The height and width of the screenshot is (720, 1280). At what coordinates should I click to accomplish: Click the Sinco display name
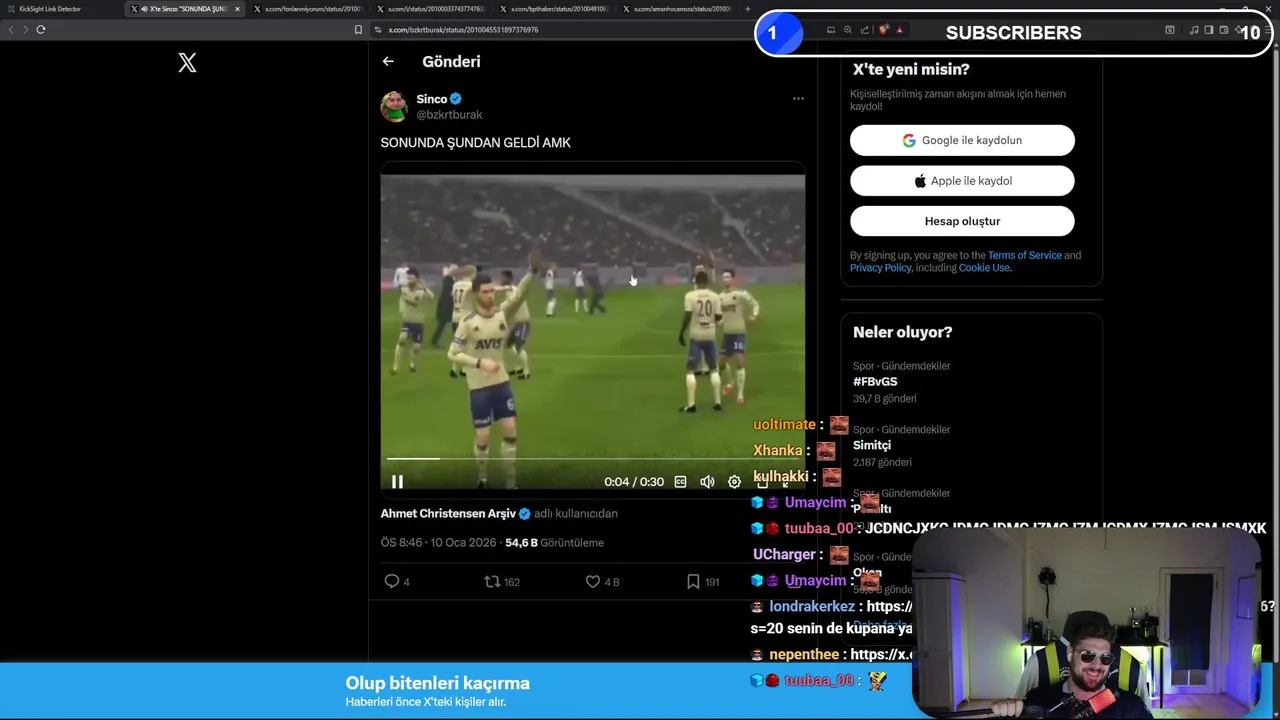(432, 99)
